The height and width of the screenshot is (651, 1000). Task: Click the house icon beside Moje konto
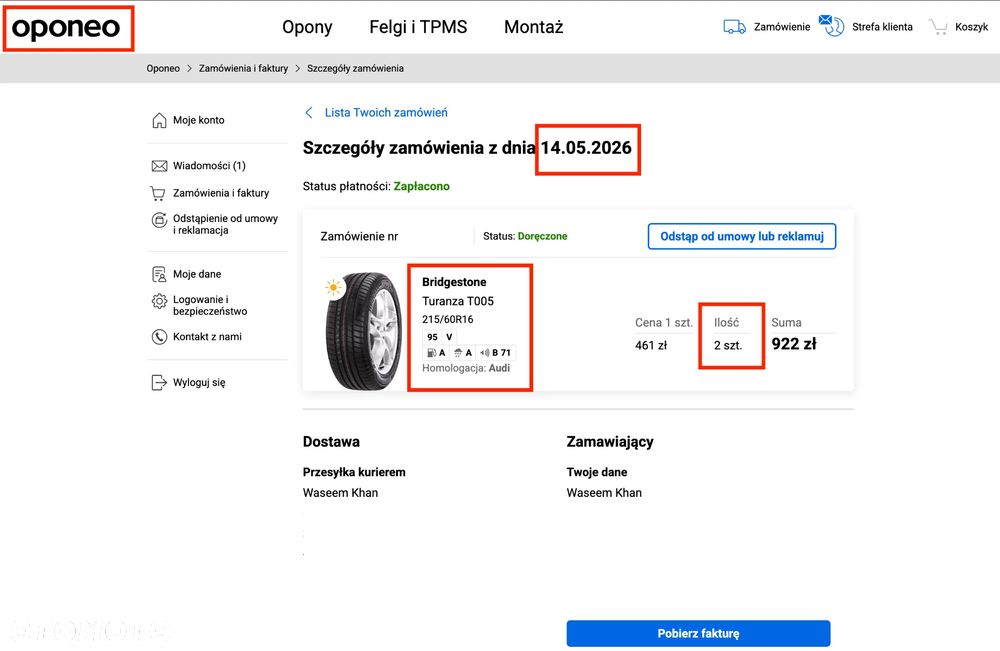tap(159, 120)
